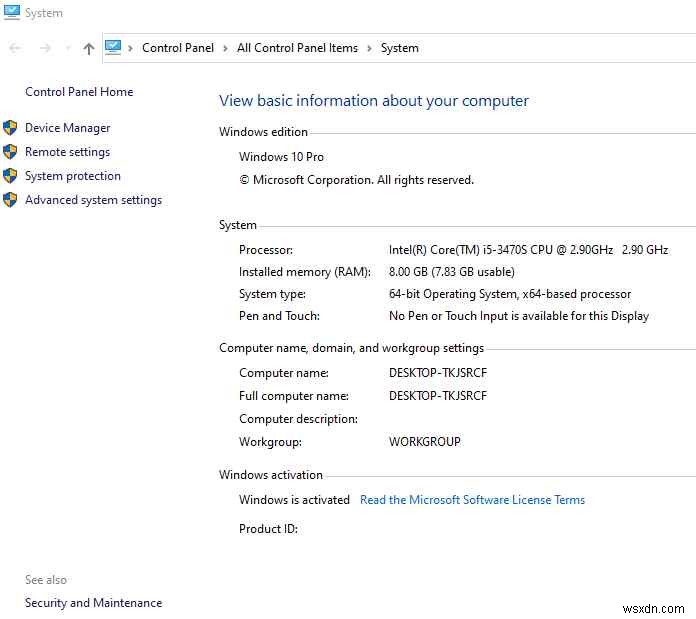696x619 pixels.
Task: Expand chevron after Control Panel breadcrumb
Action: (x=225, y=48)
